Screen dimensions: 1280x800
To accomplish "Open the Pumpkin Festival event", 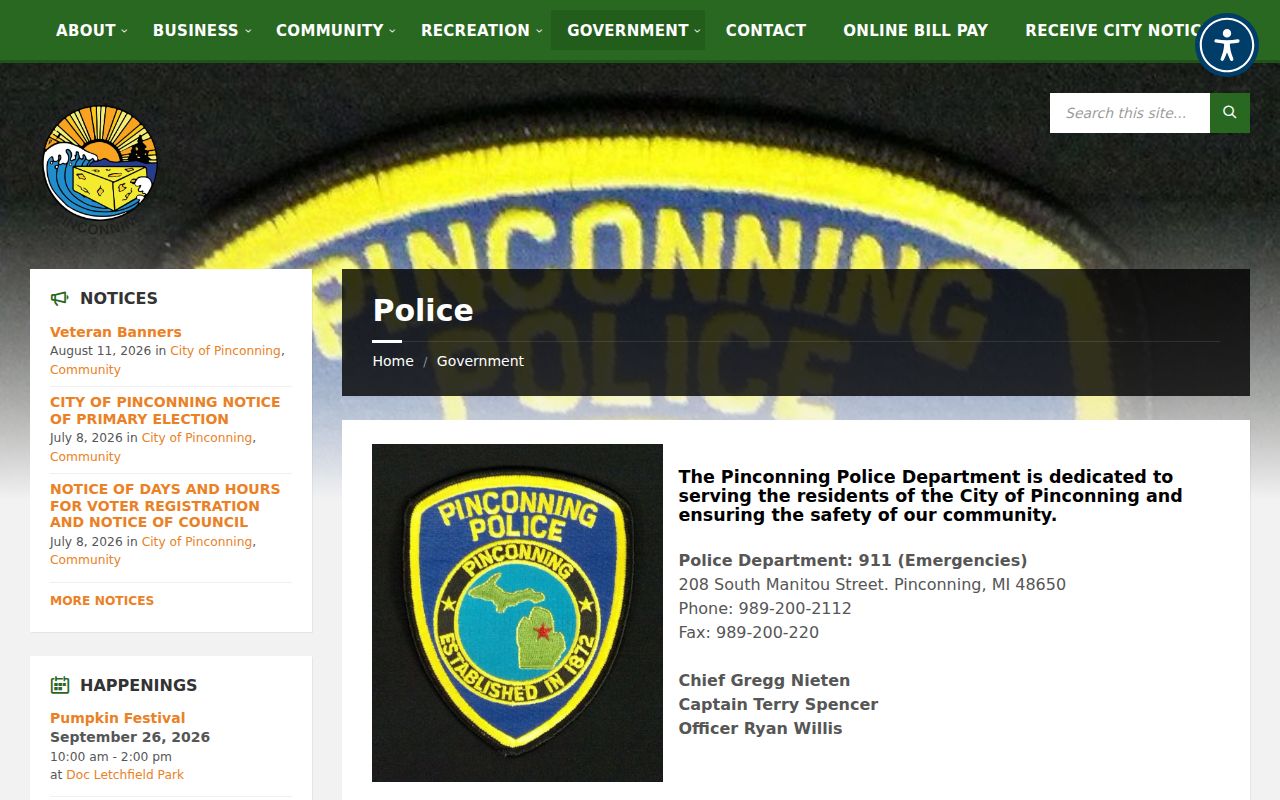I will coord(118,718).
